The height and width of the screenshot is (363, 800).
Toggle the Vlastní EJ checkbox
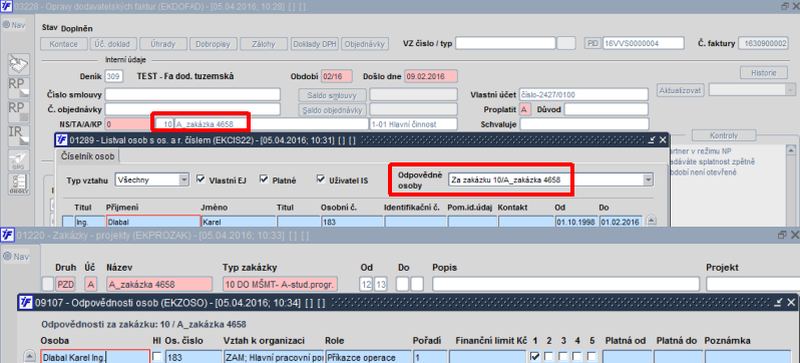pos(201,179)
